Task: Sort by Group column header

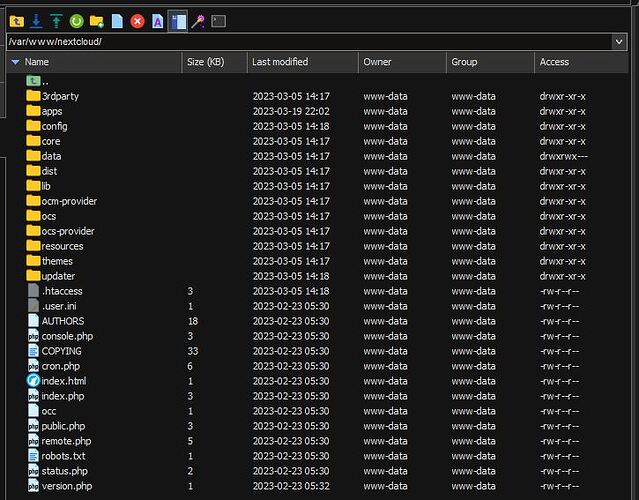Action: pos(490,62)
